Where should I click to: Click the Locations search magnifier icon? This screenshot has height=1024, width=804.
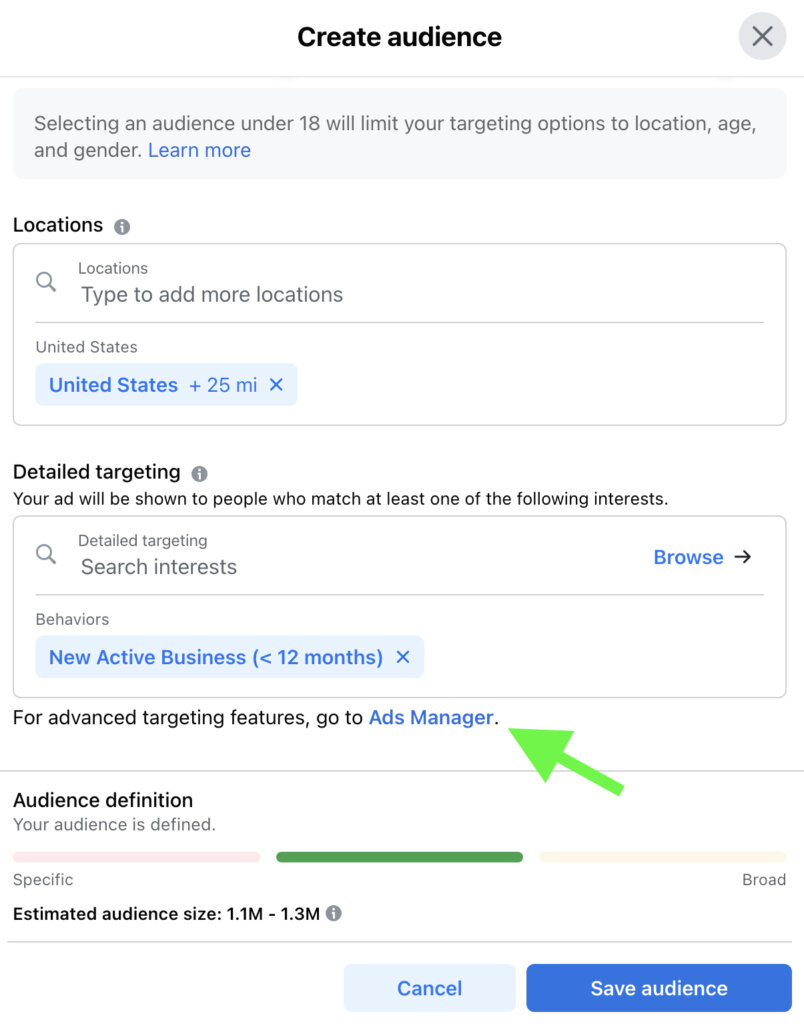pos(45,281)
